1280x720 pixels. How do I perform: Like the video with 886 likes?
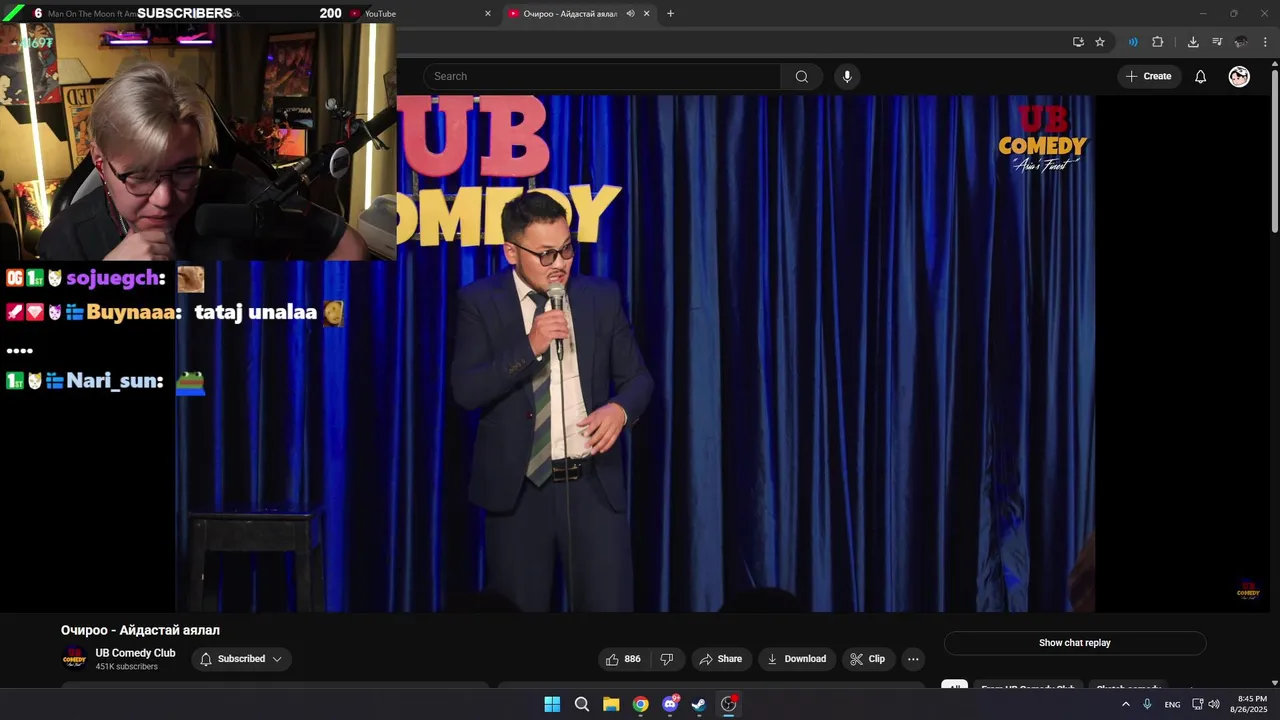[x=622, y=659]
